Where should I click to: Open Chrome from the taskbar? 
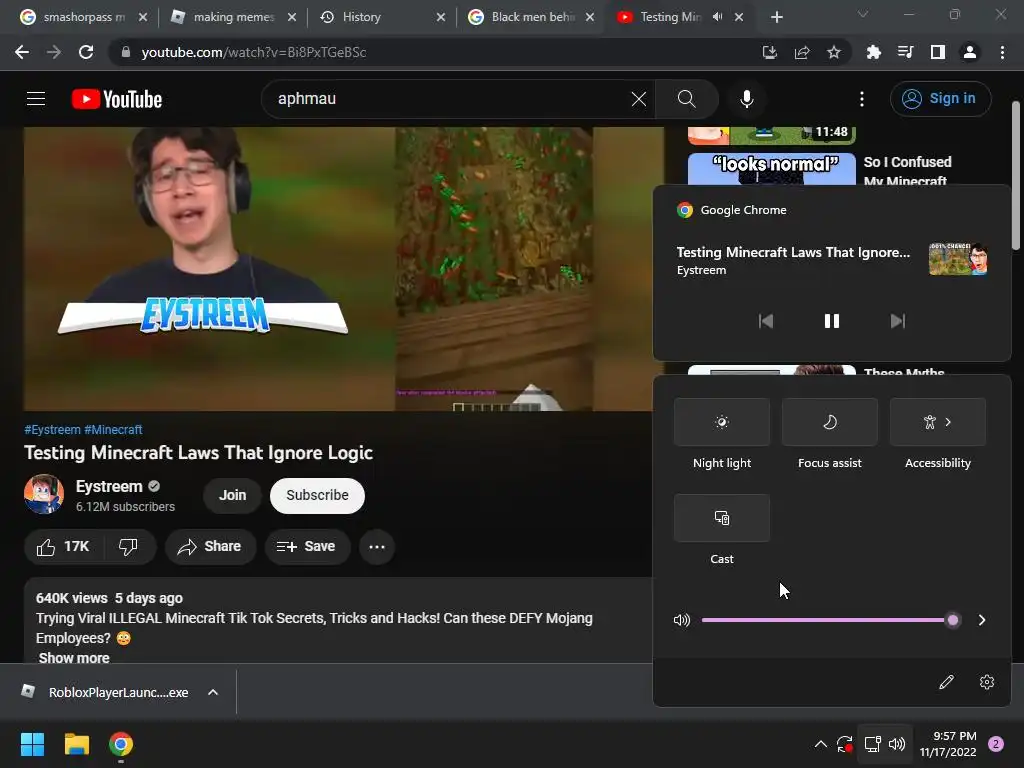[x=121, y=744]
